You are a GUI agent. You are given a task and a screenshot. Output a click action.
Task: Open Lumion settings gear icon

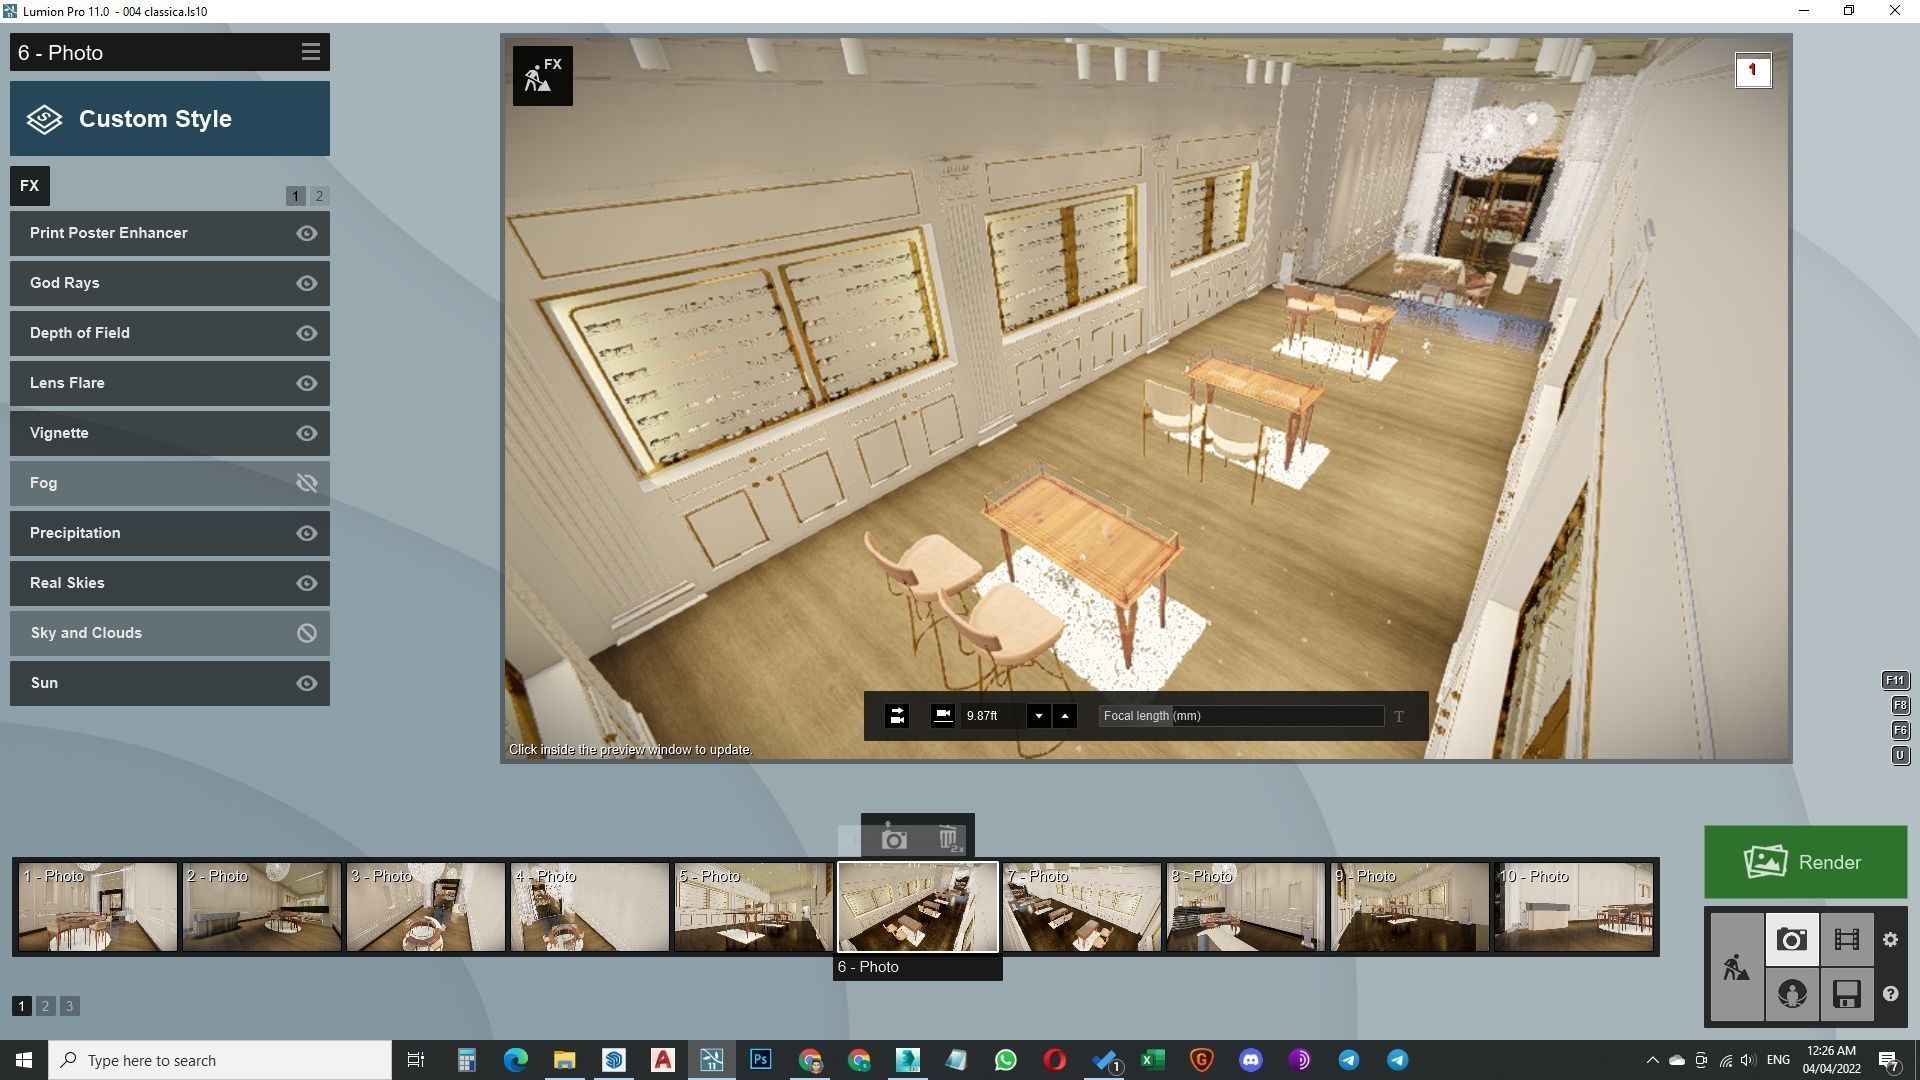[x=1890, y=940]
